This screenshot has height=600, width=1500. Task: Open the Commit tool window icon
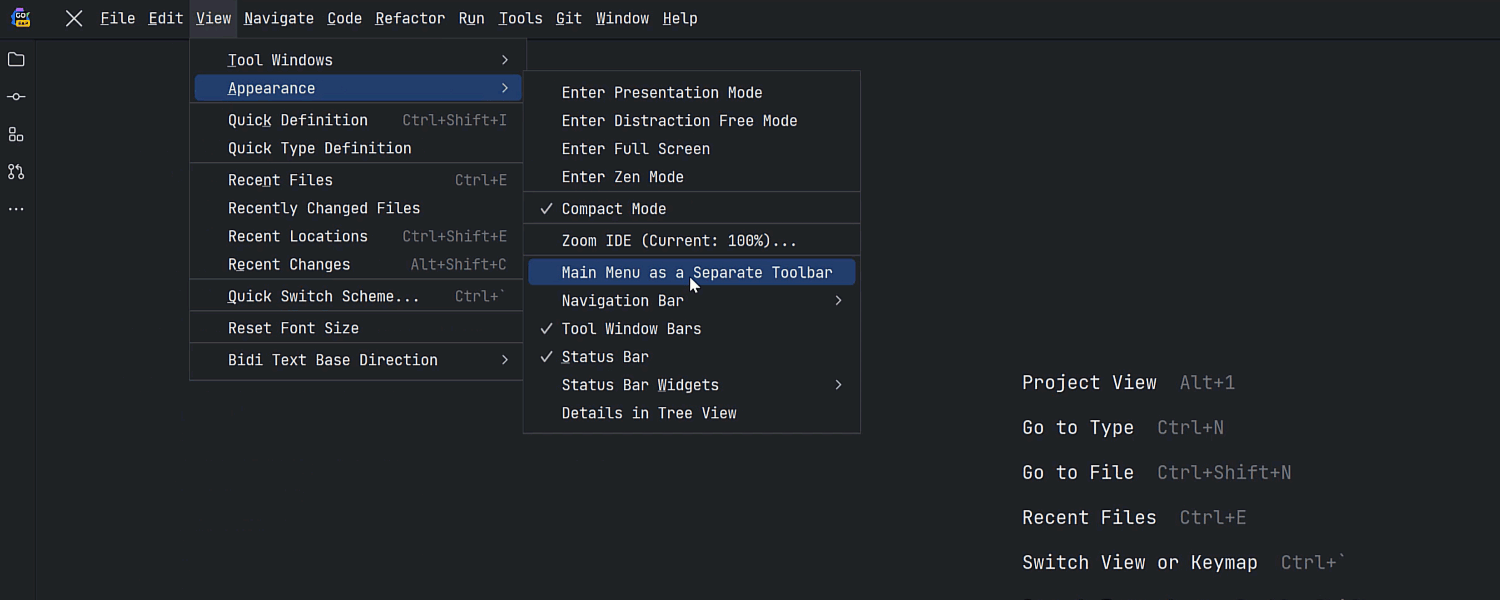point(16,97)
